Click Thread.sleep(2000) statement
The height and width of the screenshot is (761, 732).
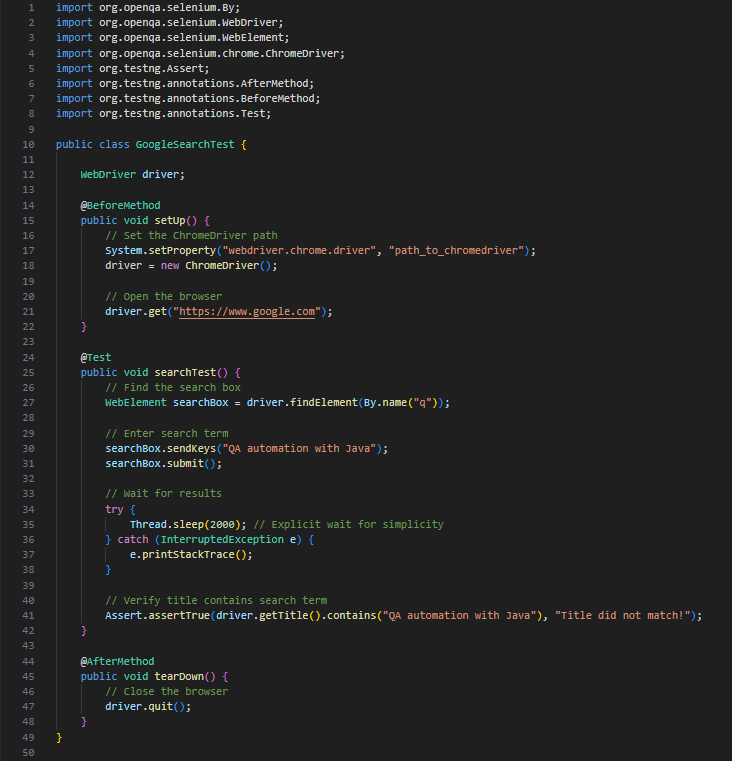[188, 525]
